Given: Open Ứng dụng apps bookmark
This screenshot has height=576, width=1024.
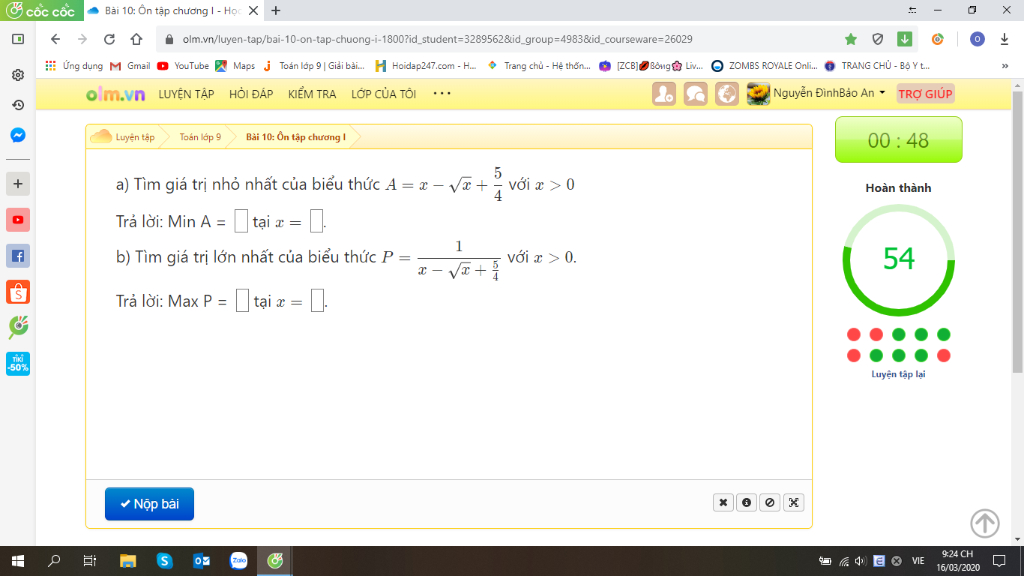Looking at the screenshot, I should tap(74, 66).
